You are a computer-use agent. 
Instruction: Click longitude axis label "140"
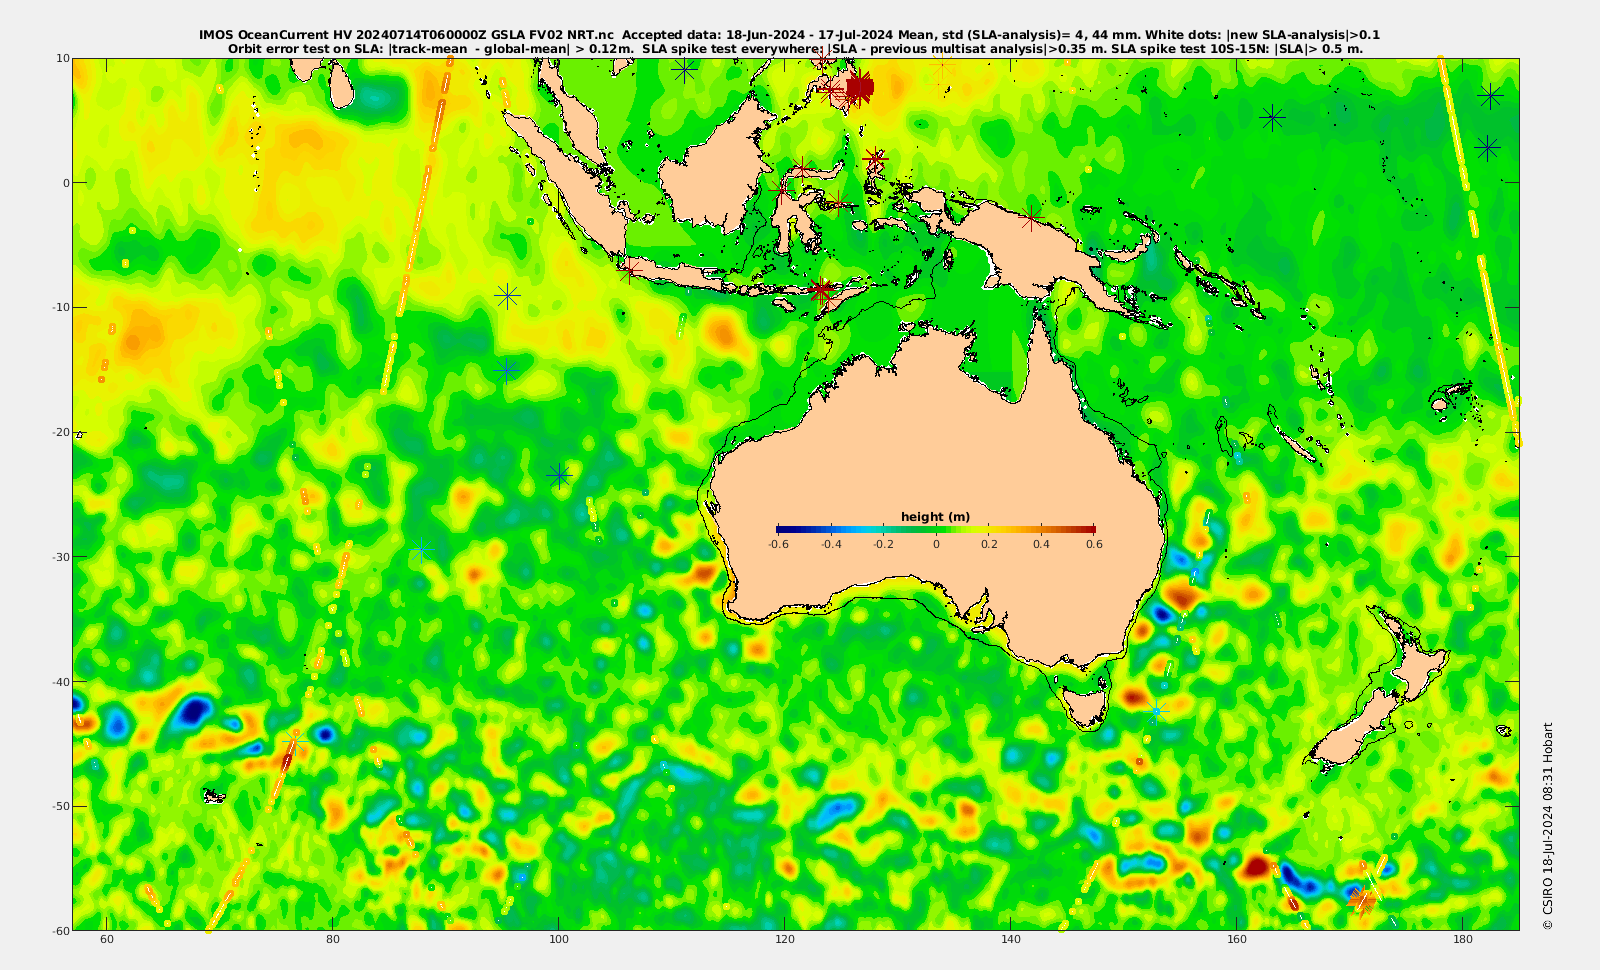[1011, 940]
